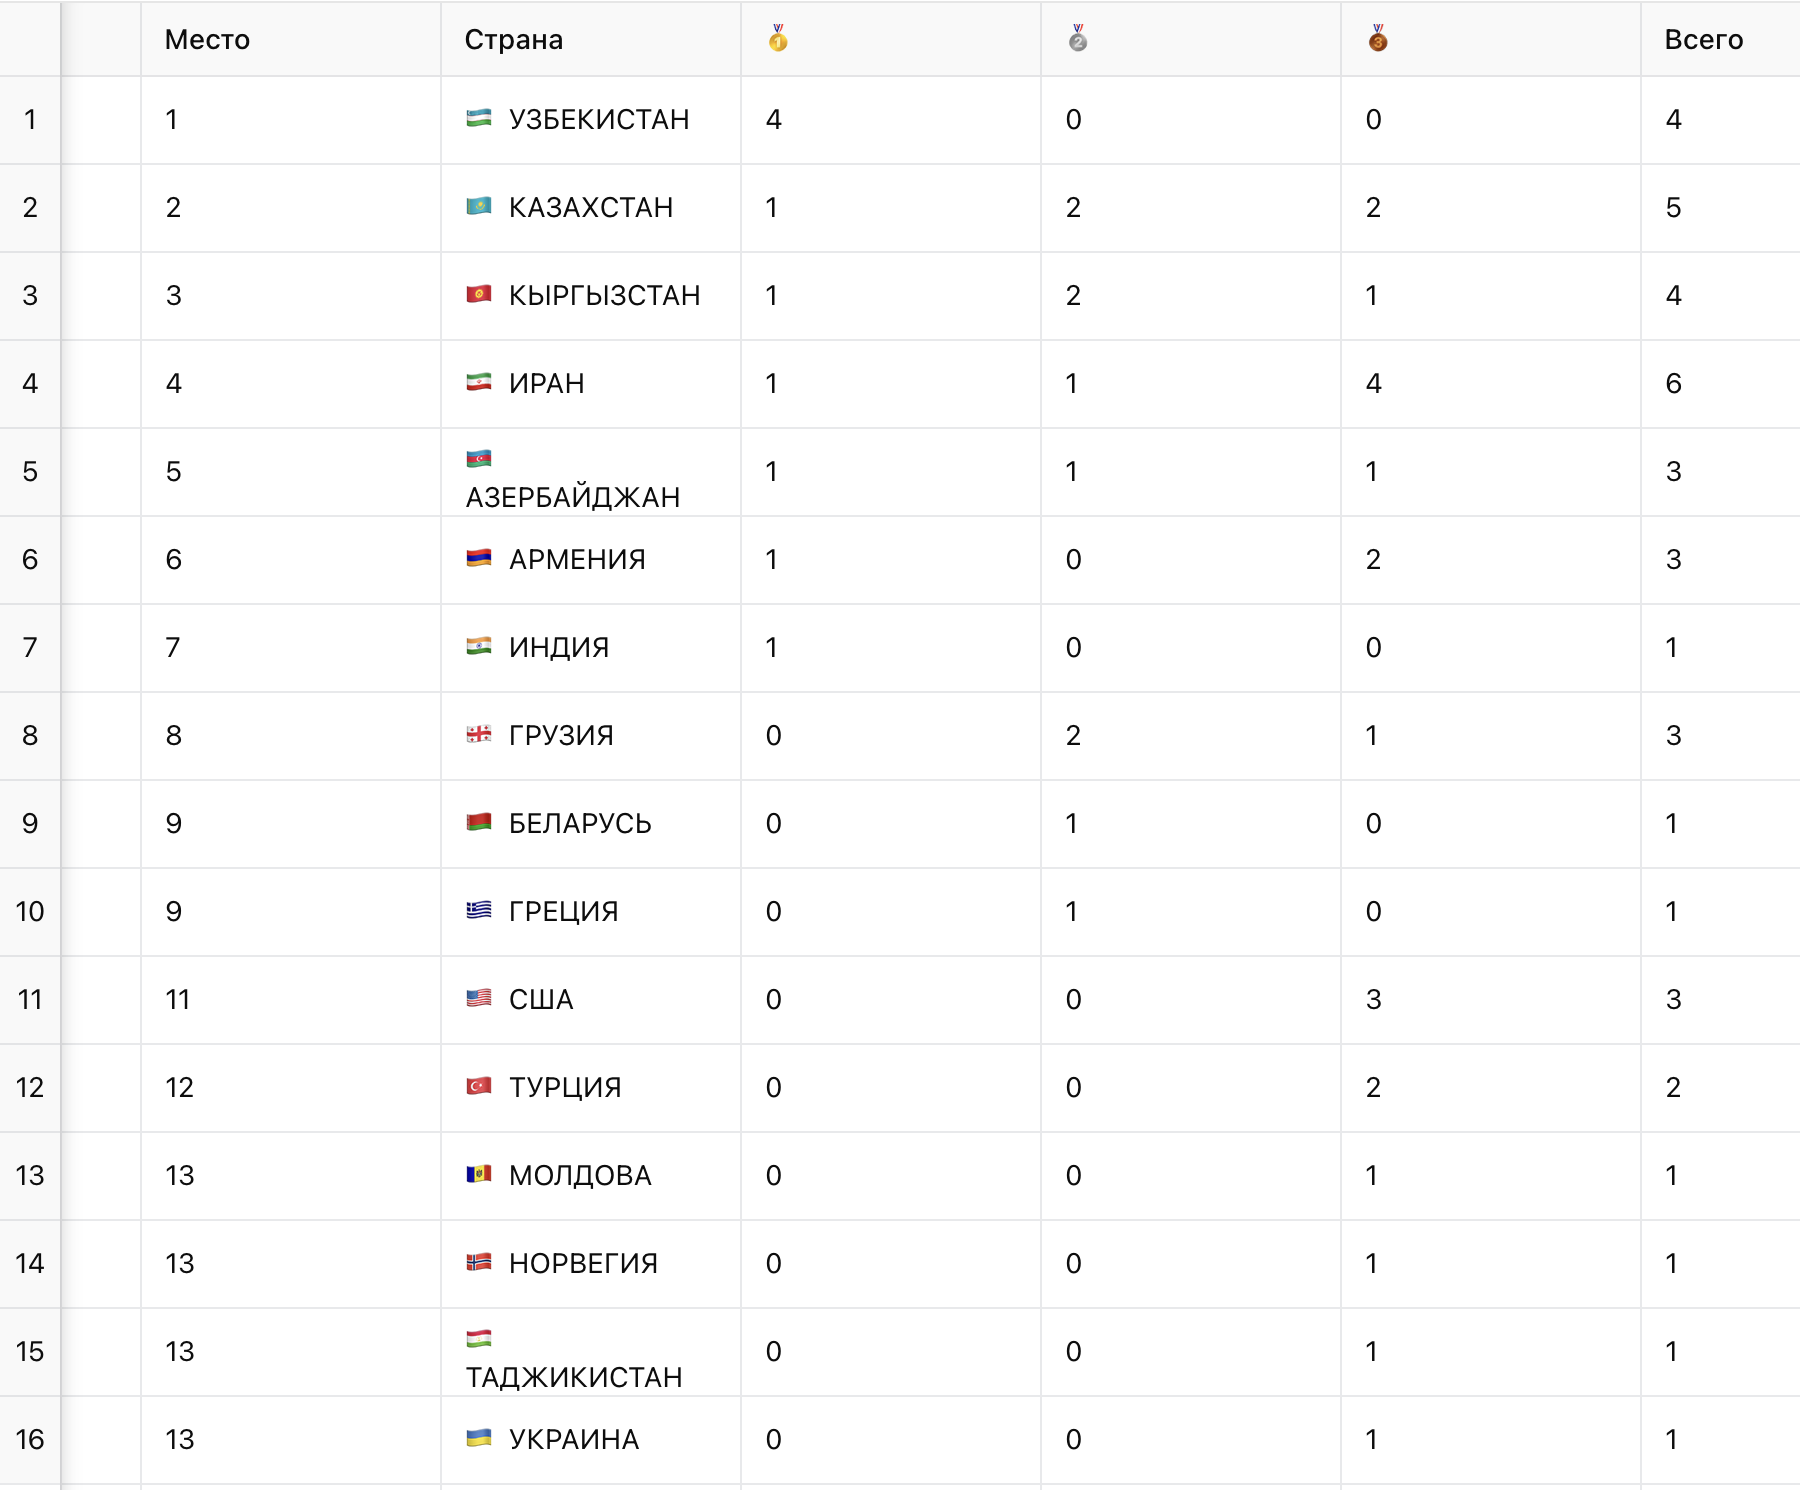Click the ТАДЖИКИСТАН country cell
The width and height of the screenshot is (1800, 1490).
point(591,1352)
